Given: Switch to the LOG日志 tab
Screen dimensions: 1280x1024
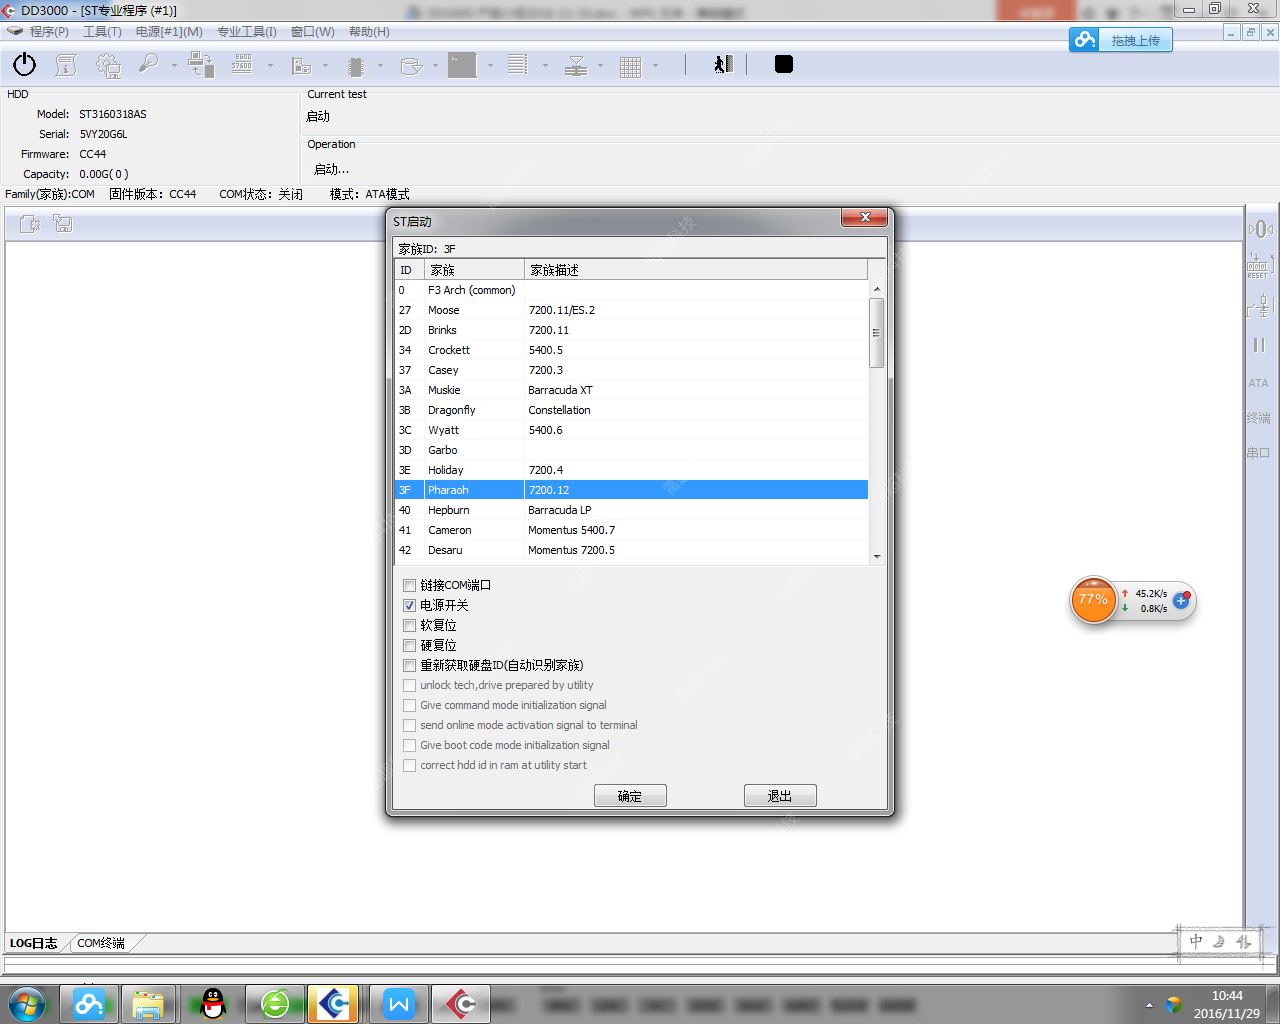Looking at the screenshot, I should 34,943.
